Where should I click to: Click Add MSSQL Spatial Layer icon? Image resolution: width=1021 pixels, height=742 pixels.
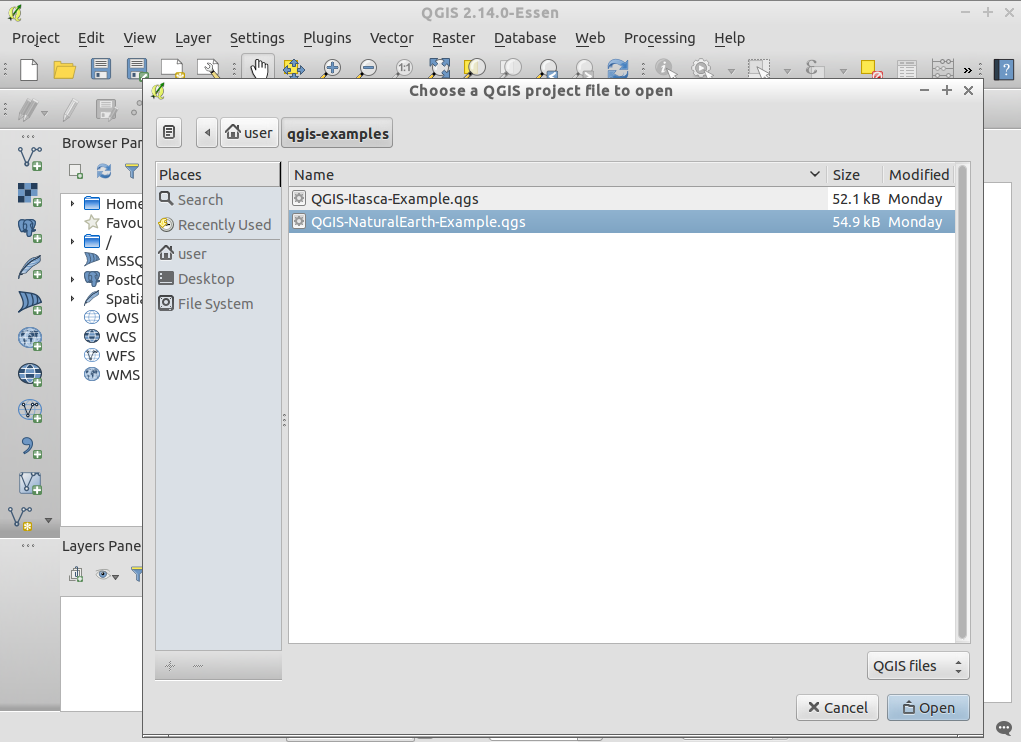pos(30,303)
